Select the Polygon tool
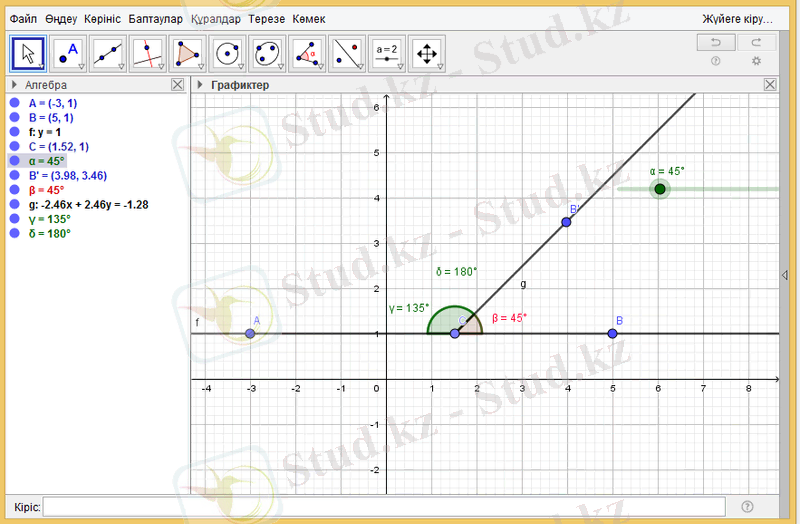The width and height of the screenshot is (800, 524). [187, 54]
